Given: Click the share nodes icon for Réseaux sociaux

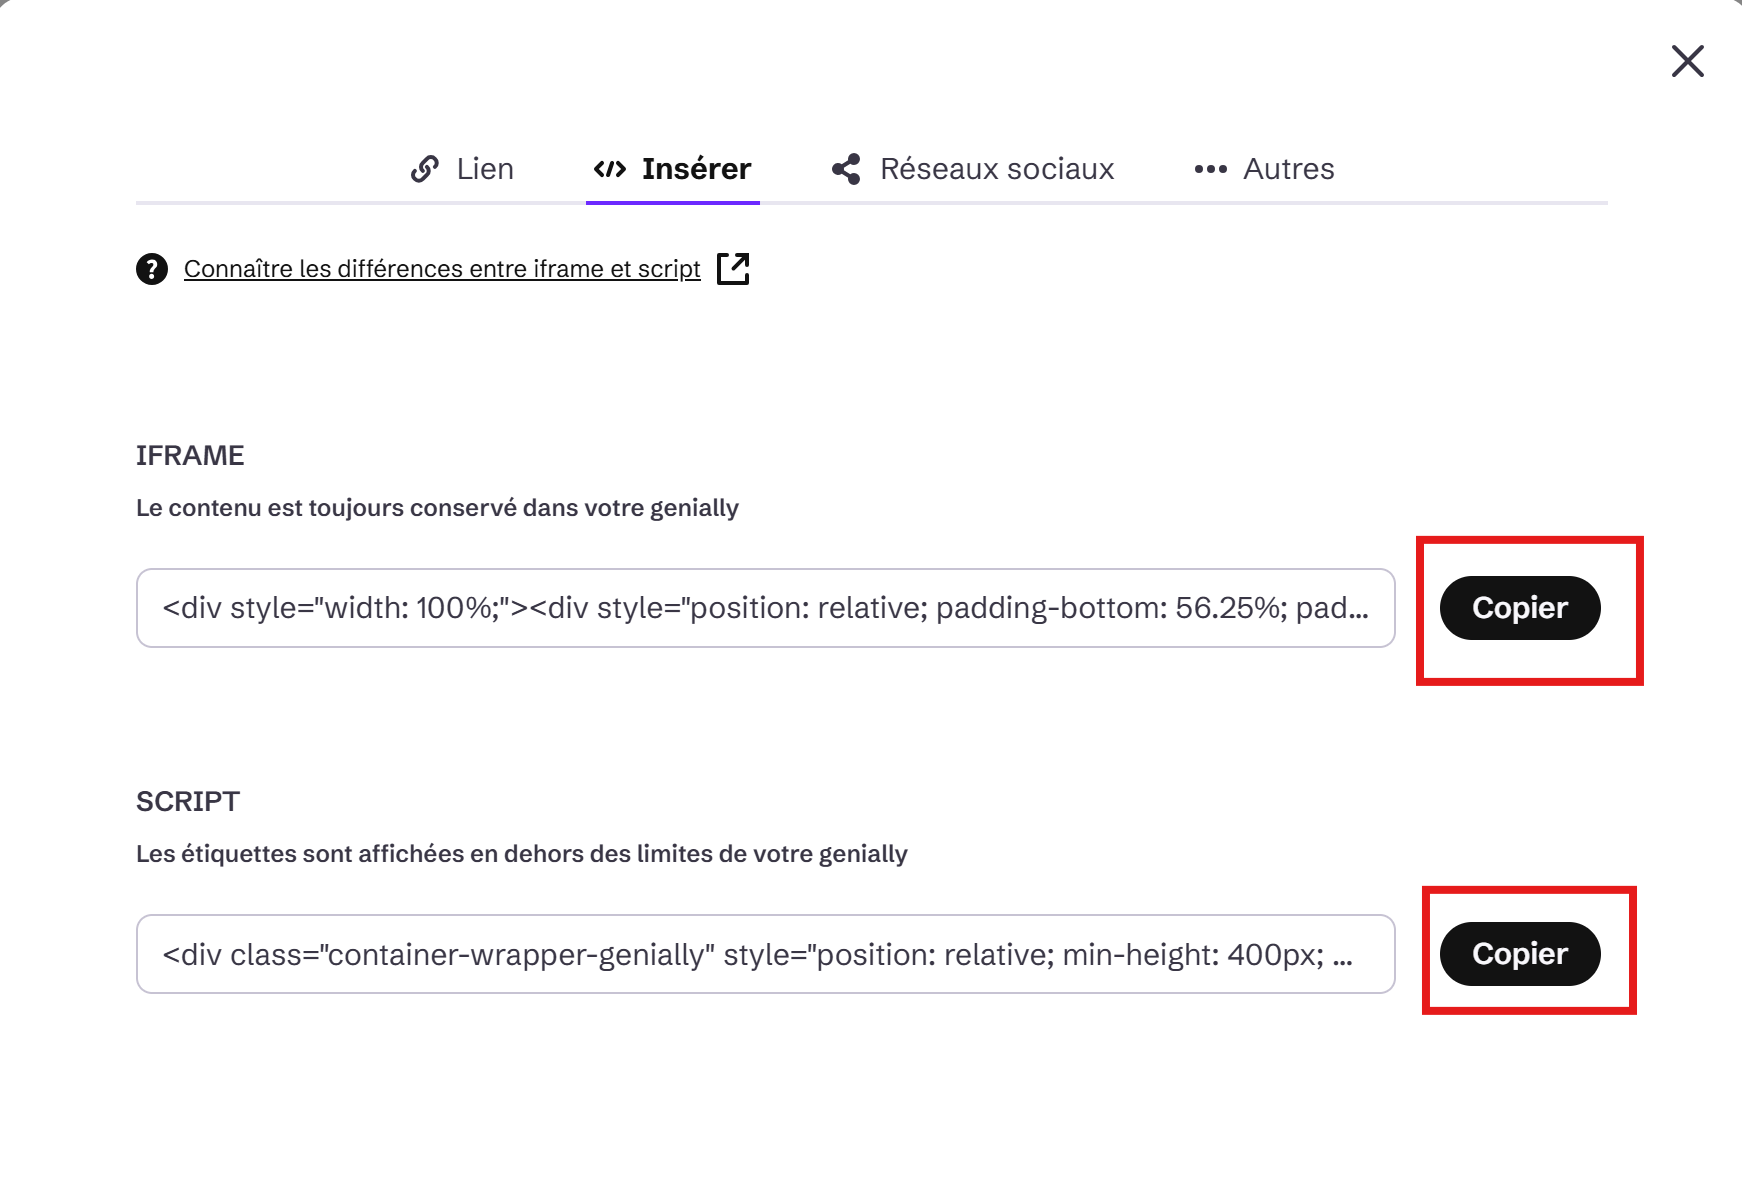Looking at the screenshot, I should click(x=846, y=169).
